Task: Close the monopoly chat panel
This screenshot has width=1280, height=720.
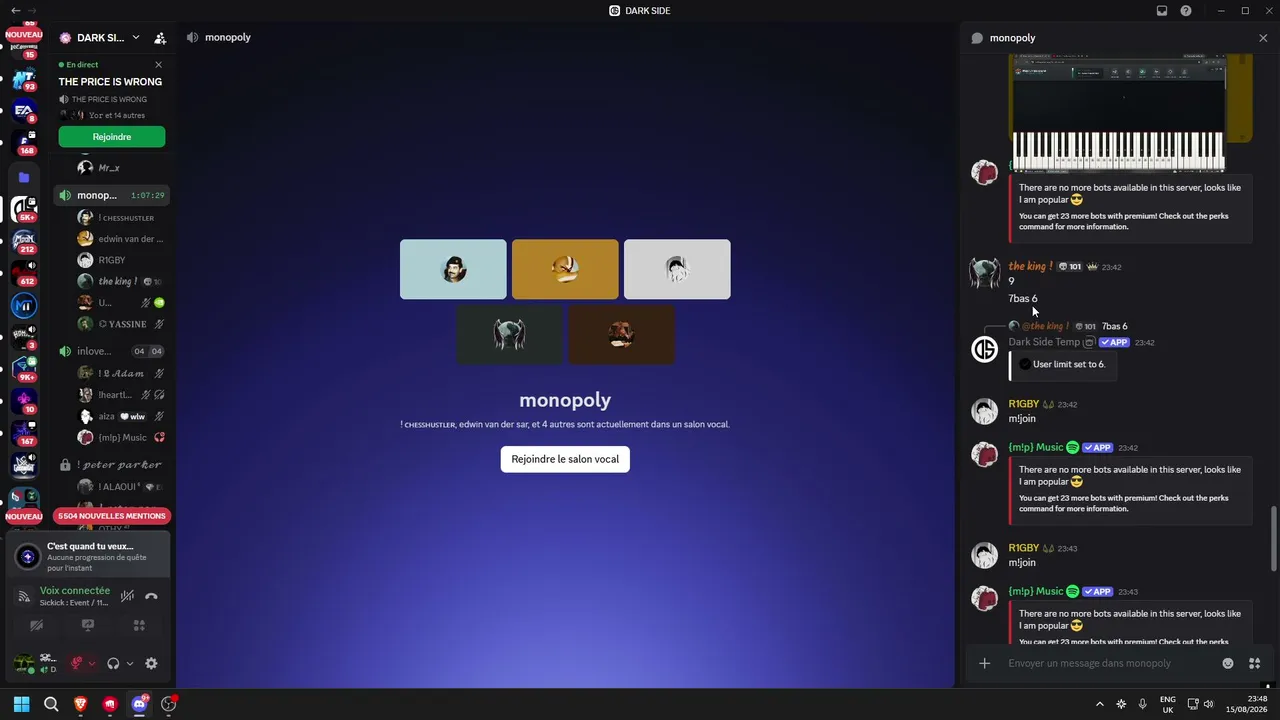Action: pyautogui.click(x=1263, y=38)
